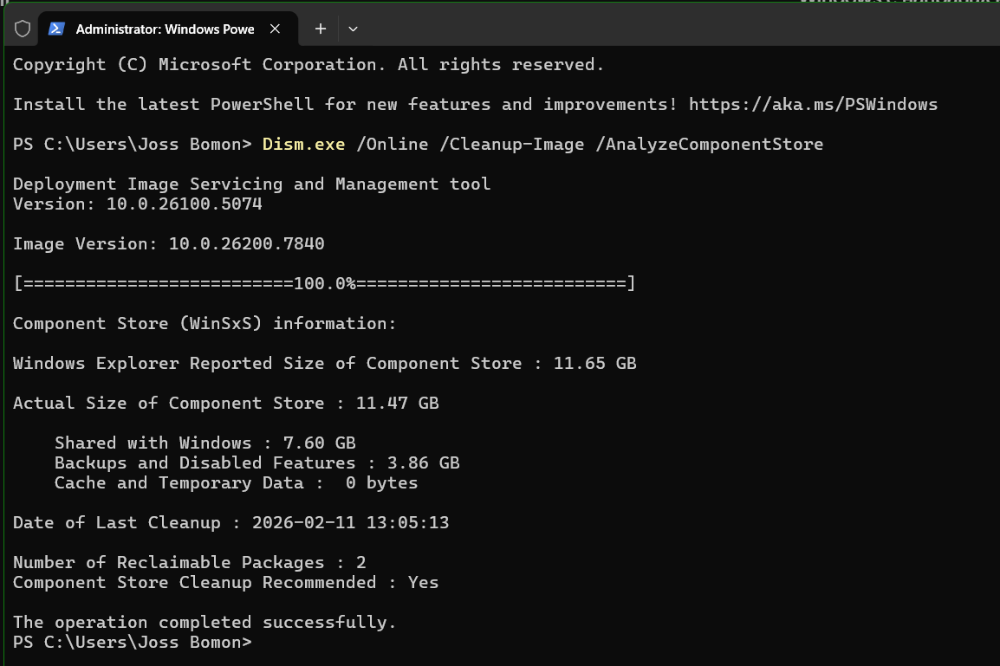This screenshot has height=666, width=1000.
Task: Click the Dism.exe command text
Action: 304,144
